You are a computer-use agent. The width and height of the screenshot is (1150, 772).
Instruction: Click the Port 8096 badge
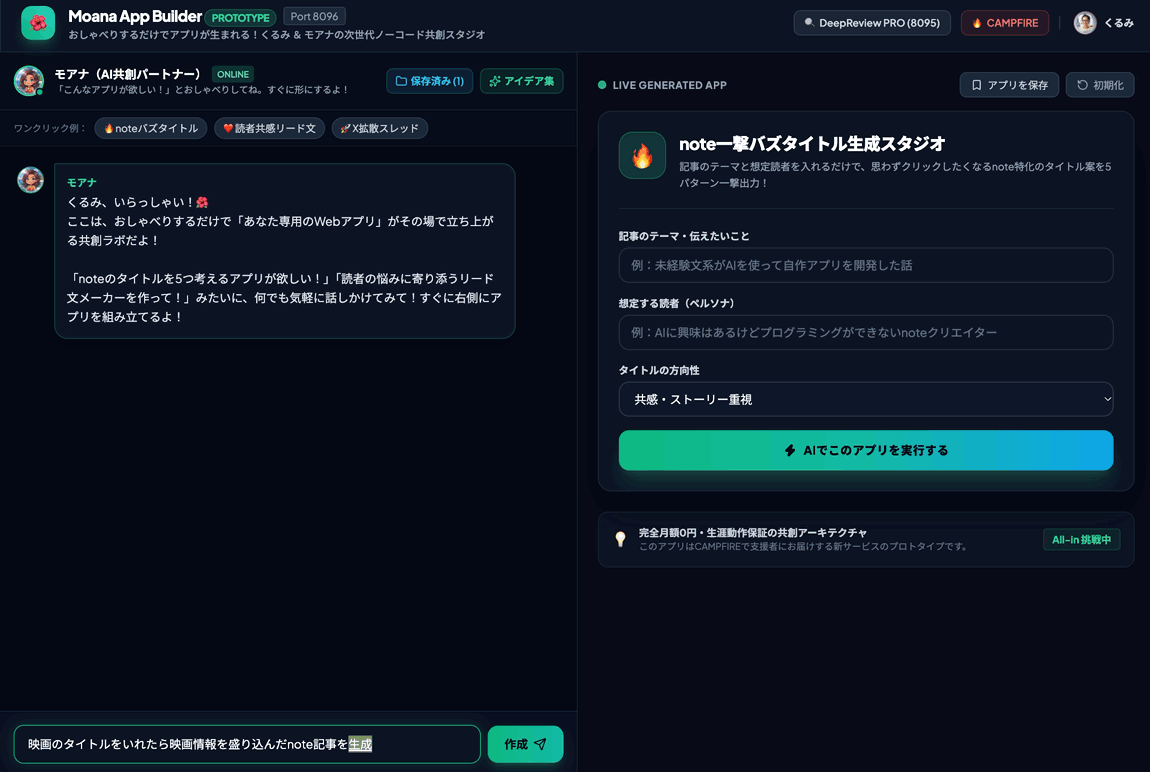coord(314,16)
